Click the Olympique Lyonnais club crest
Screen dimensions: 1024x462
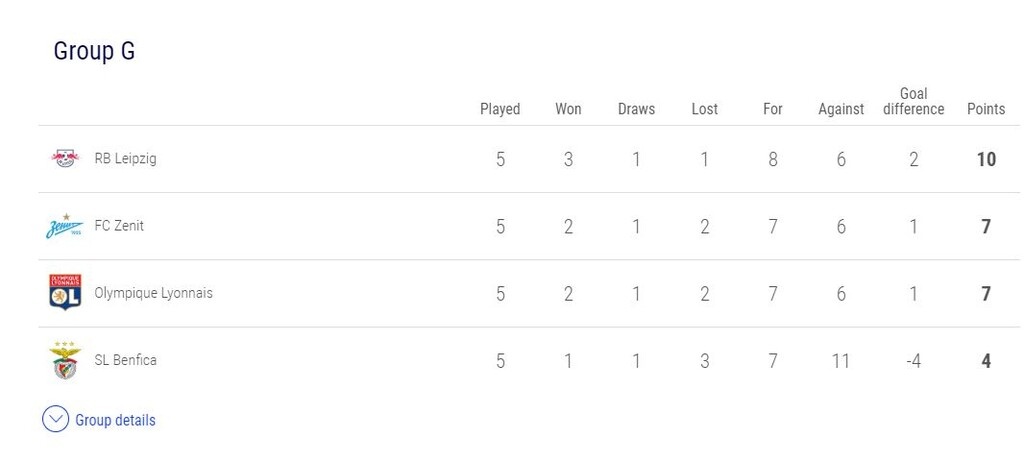pyautogui.click(x=65, y=293)
